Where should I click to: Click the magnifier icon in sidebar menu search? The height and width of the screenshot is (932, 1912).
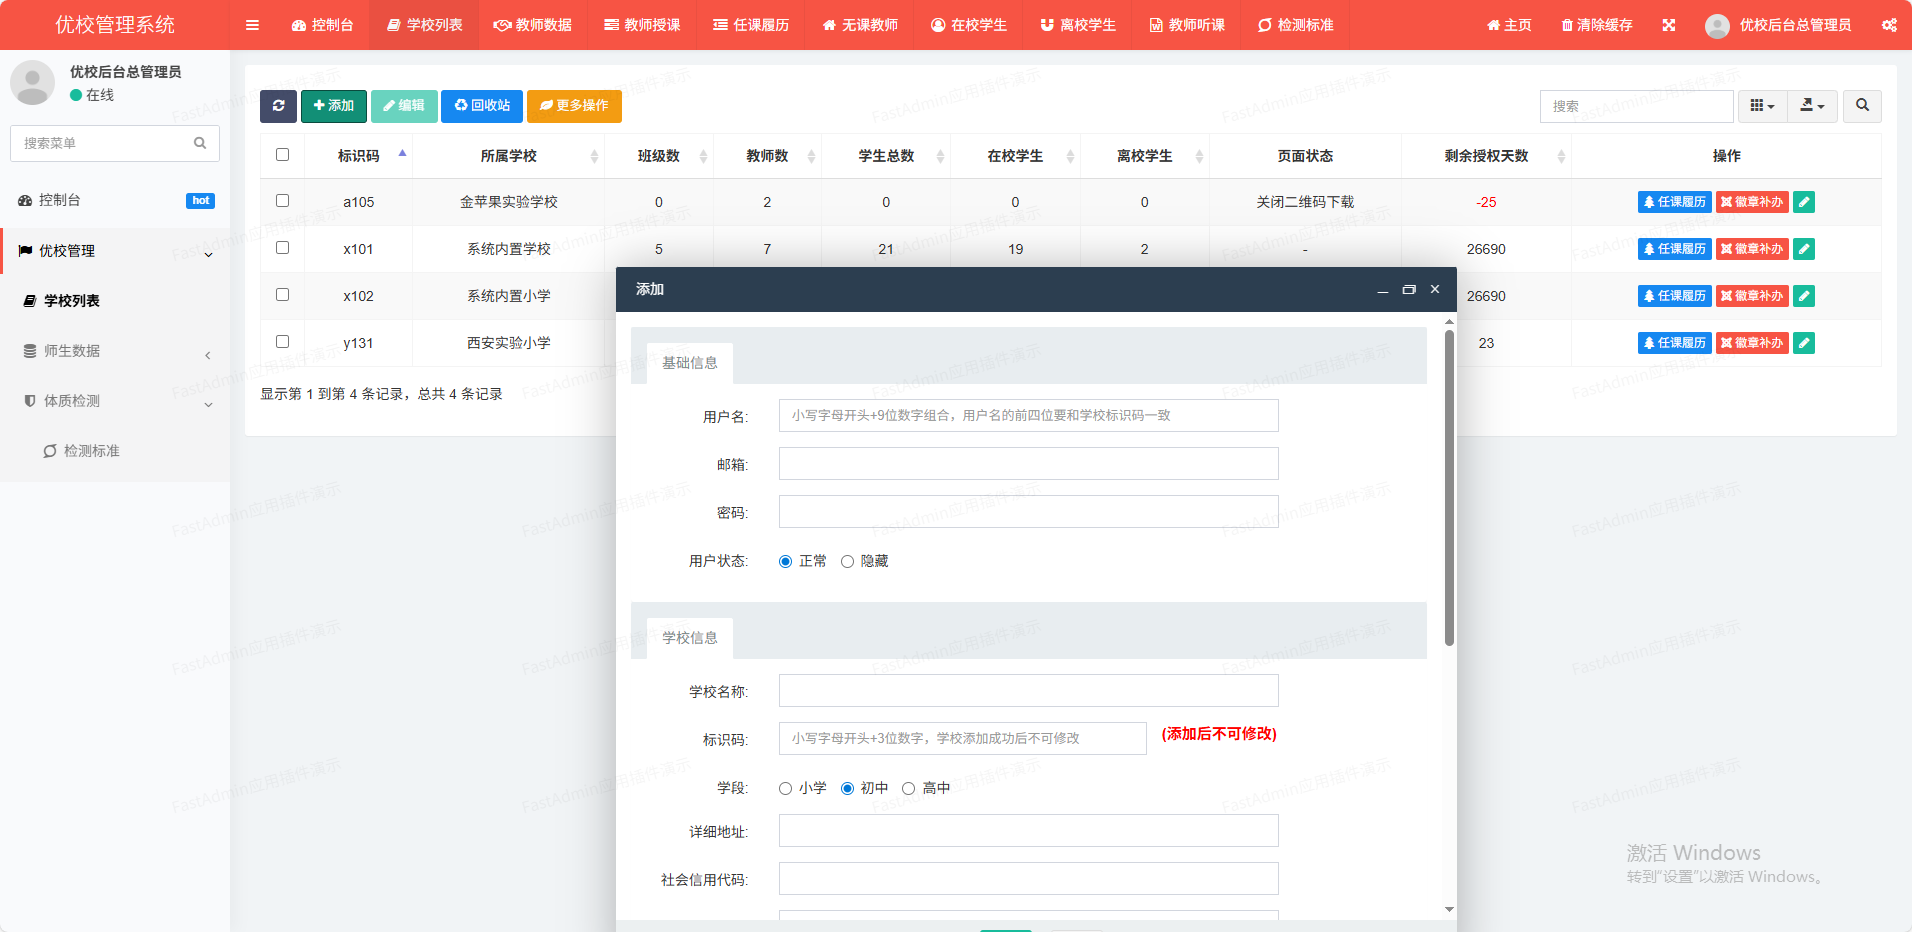click(x=200, y=143)
